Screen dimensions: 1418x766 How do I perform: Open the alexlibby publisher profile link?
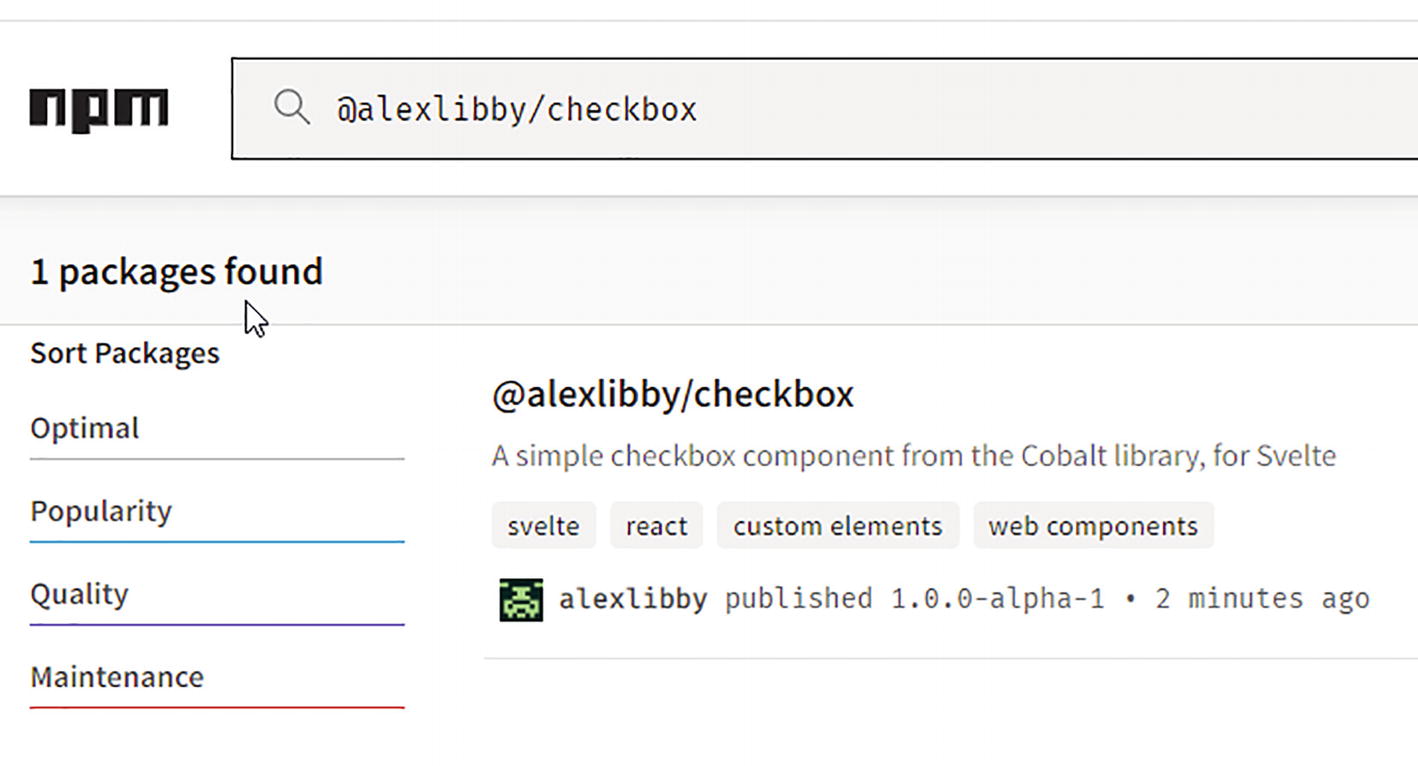coord(633,599)
